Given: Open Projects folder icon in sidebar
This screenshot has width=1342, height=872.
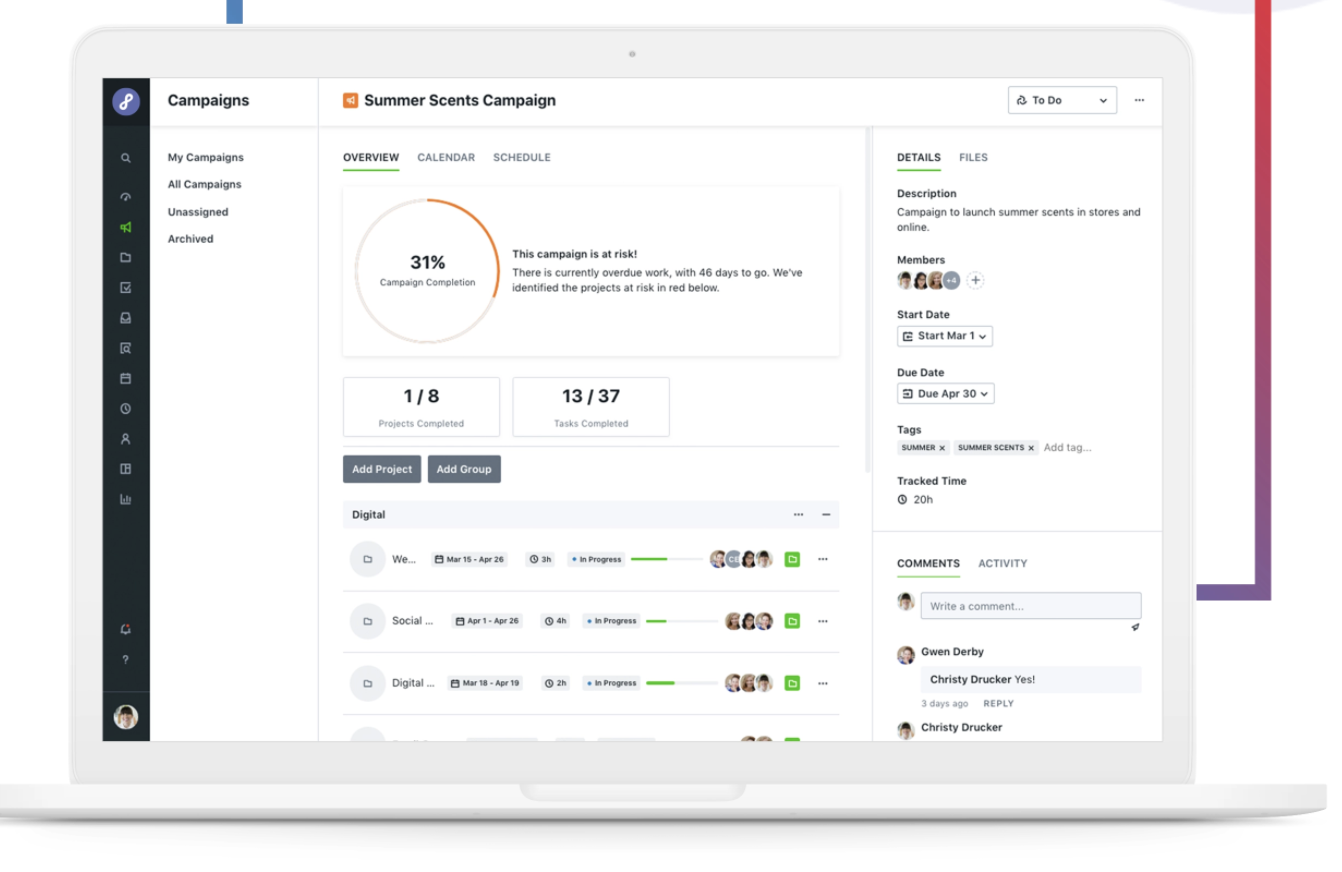Looking at the screenshot, I should tap(126, 257).
